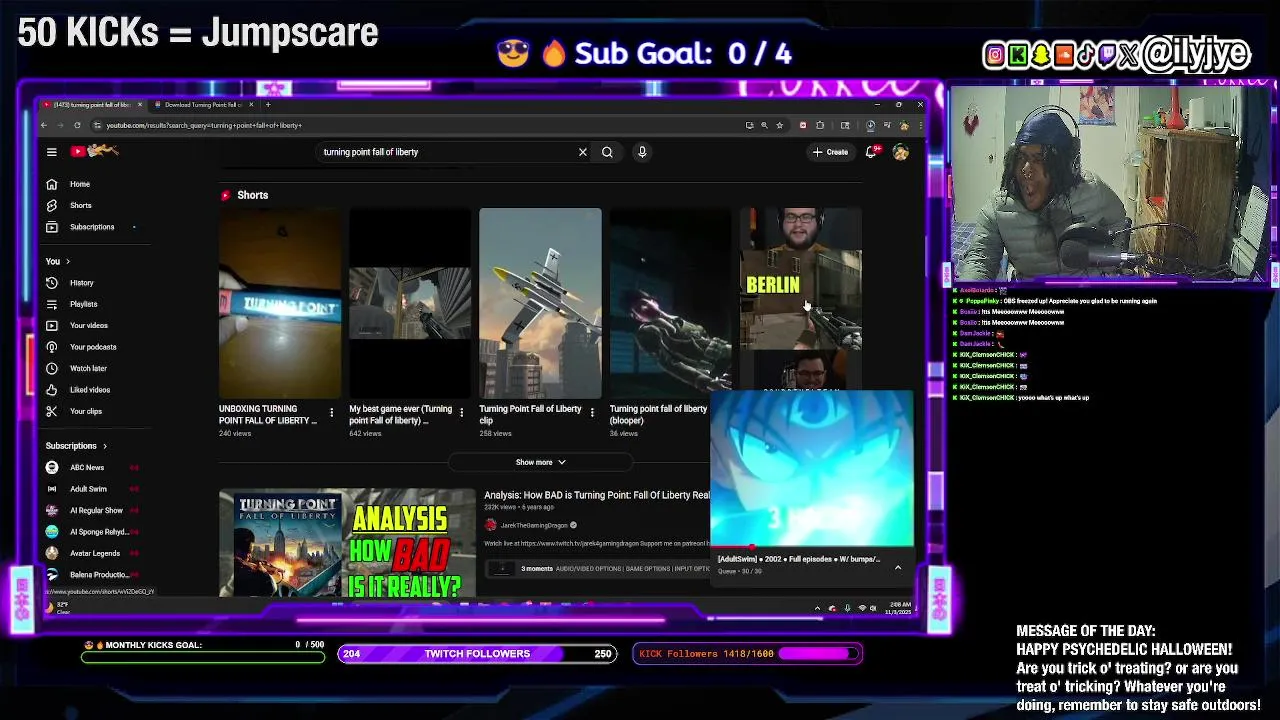1280x720 pixels.
Task: Click the miniplayer video frame
Action: tap(812, 468)
